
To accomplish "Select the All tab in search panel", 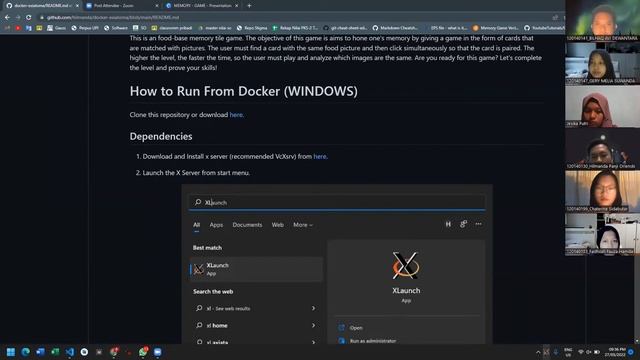I will [x=197, y=225].
